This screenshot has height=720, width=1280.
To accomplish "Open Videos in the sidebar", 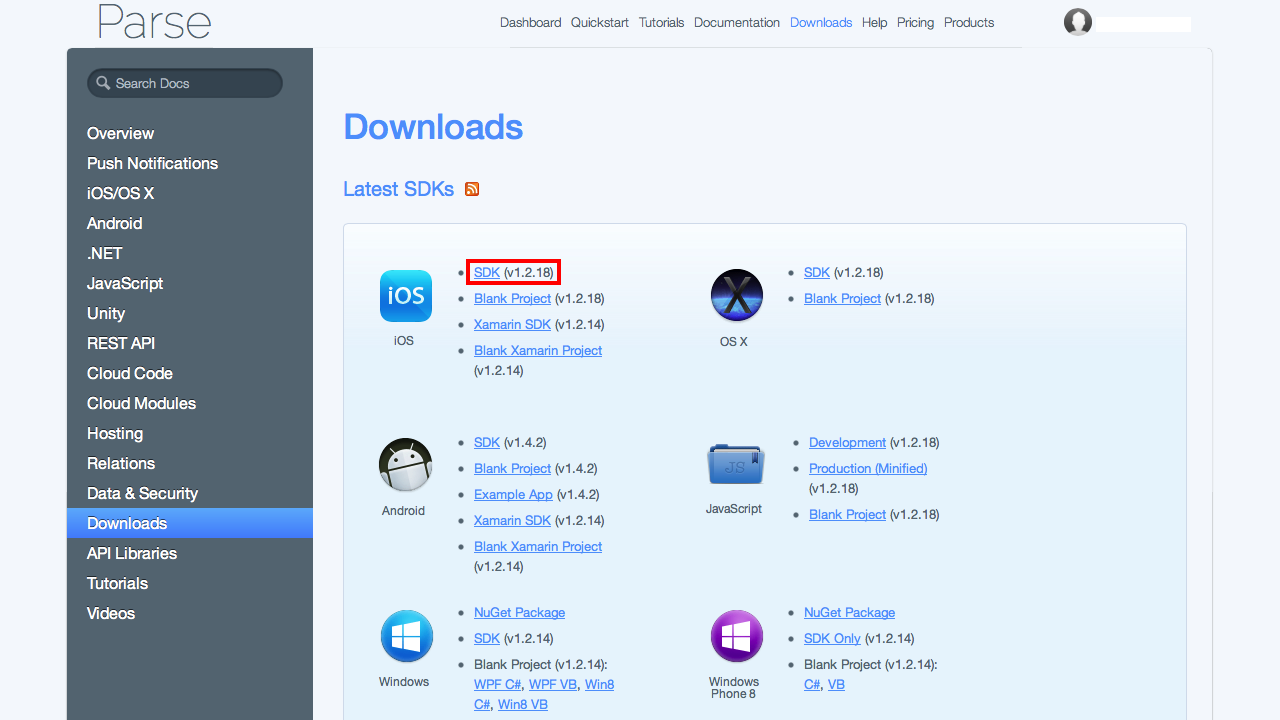I will tap(111, 613).
